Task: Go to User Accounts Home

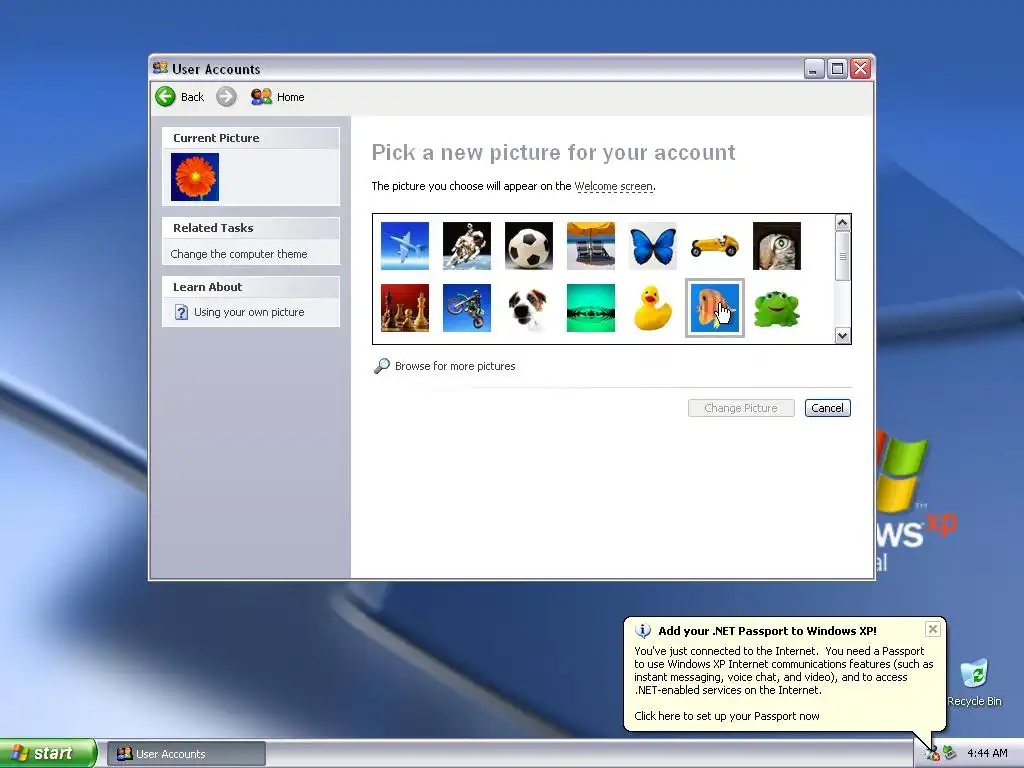Action: [278, 97]
